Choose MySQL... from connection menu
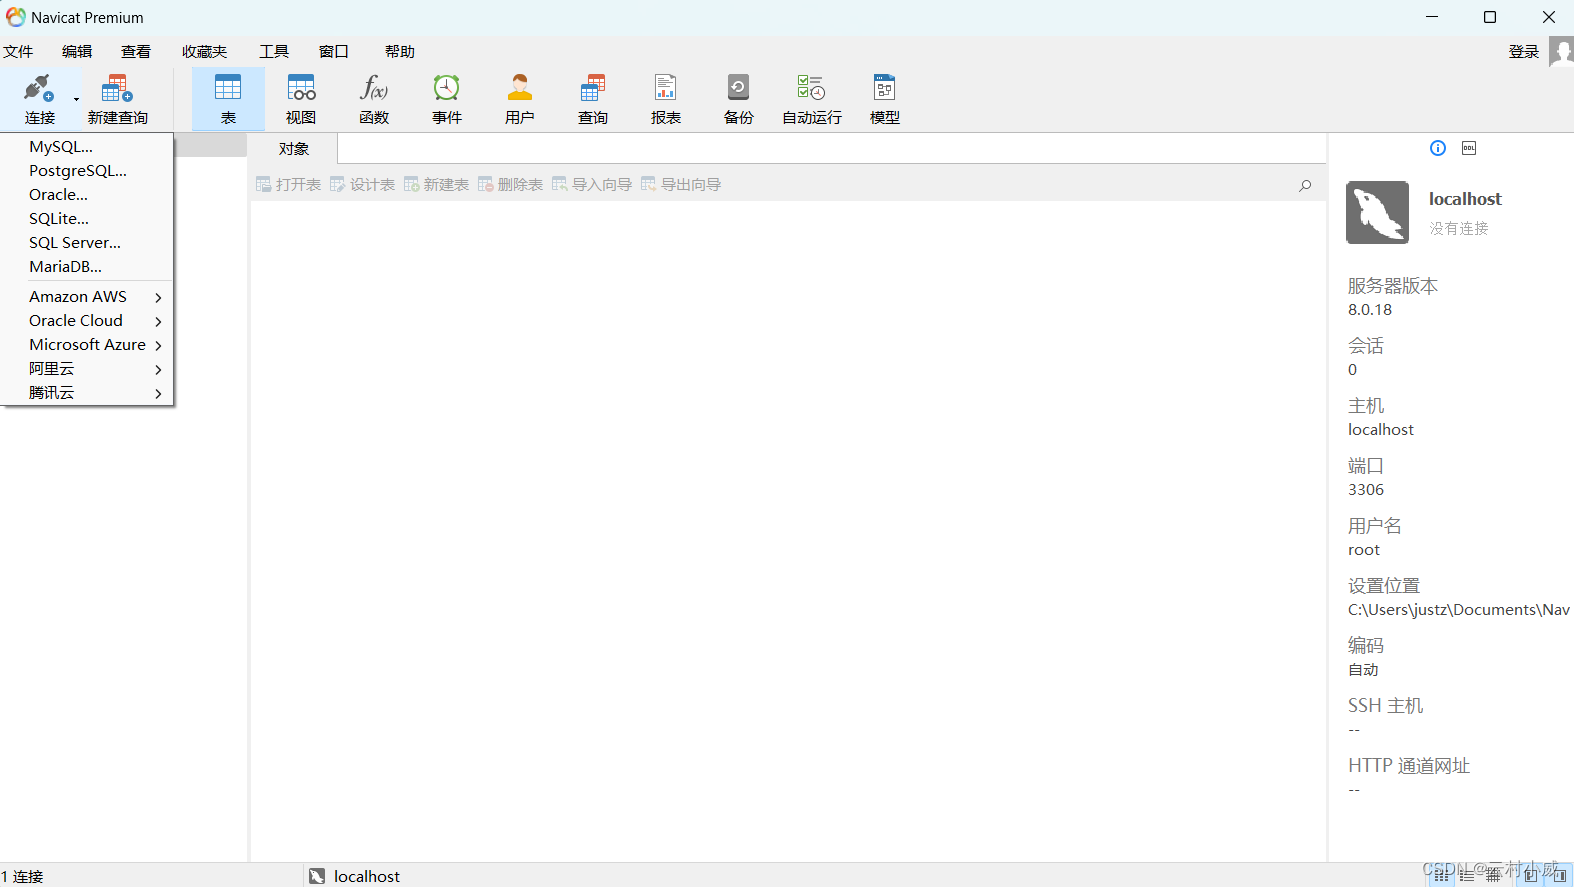Screen dimensions: 1574x887 coord(87,146)
